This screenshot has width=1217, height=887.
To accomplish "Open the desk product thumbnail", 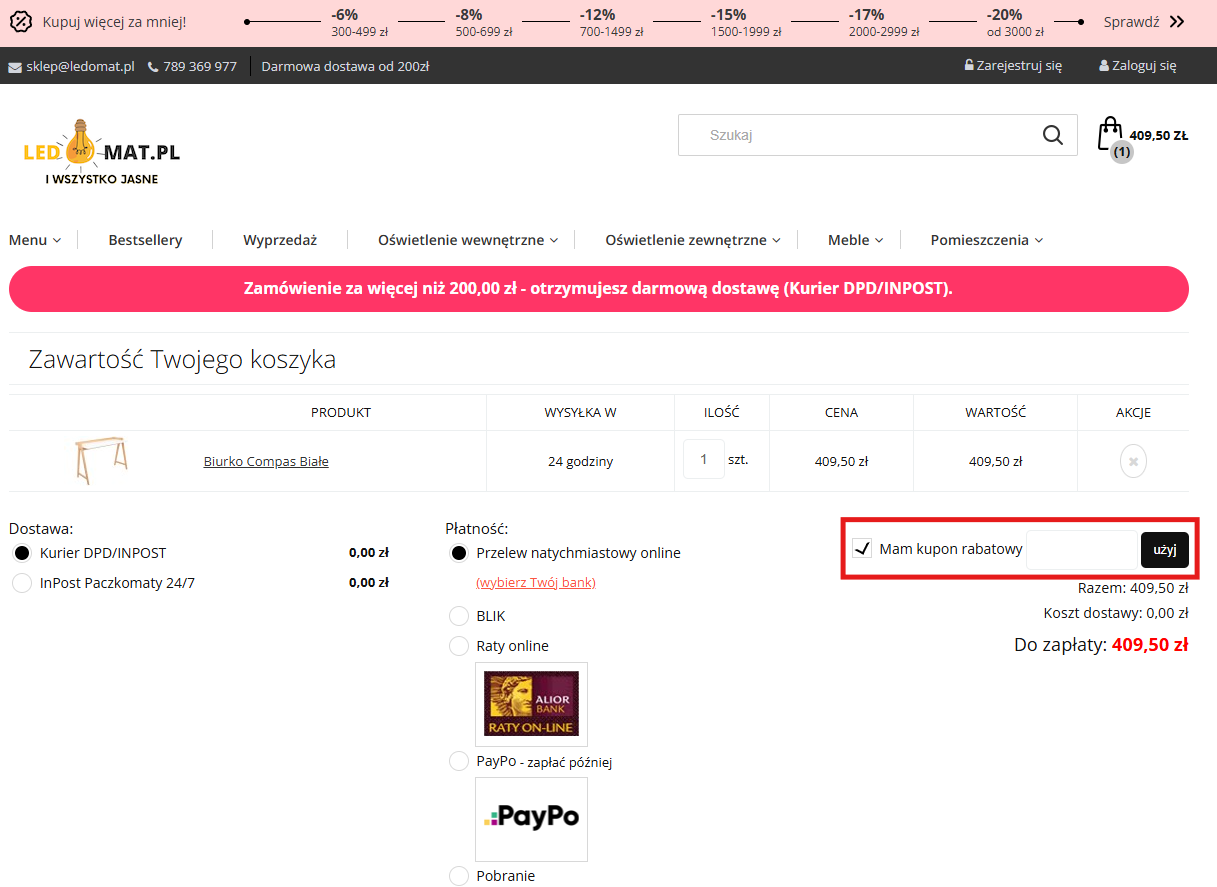I will click(101, 461).
